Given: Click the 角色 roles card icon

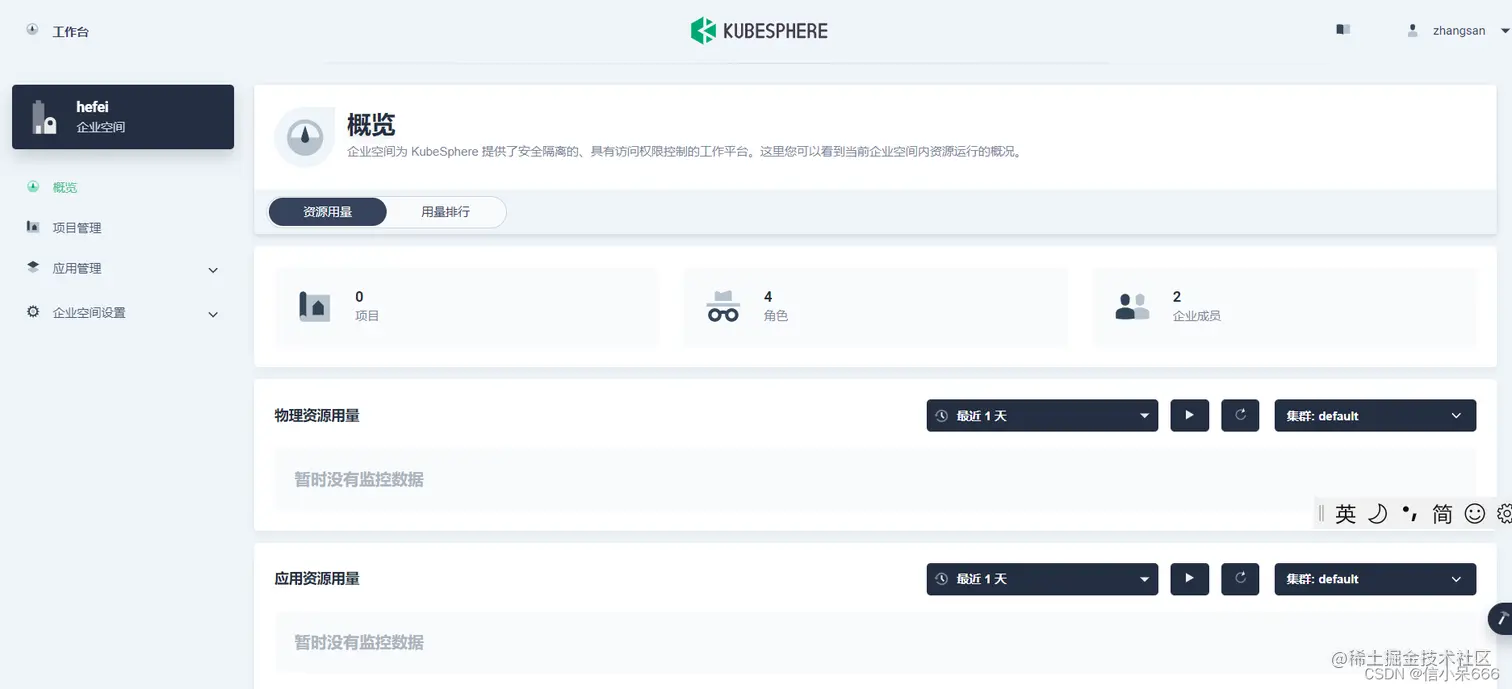Looking at the screenshot, I should pos(723,307).
